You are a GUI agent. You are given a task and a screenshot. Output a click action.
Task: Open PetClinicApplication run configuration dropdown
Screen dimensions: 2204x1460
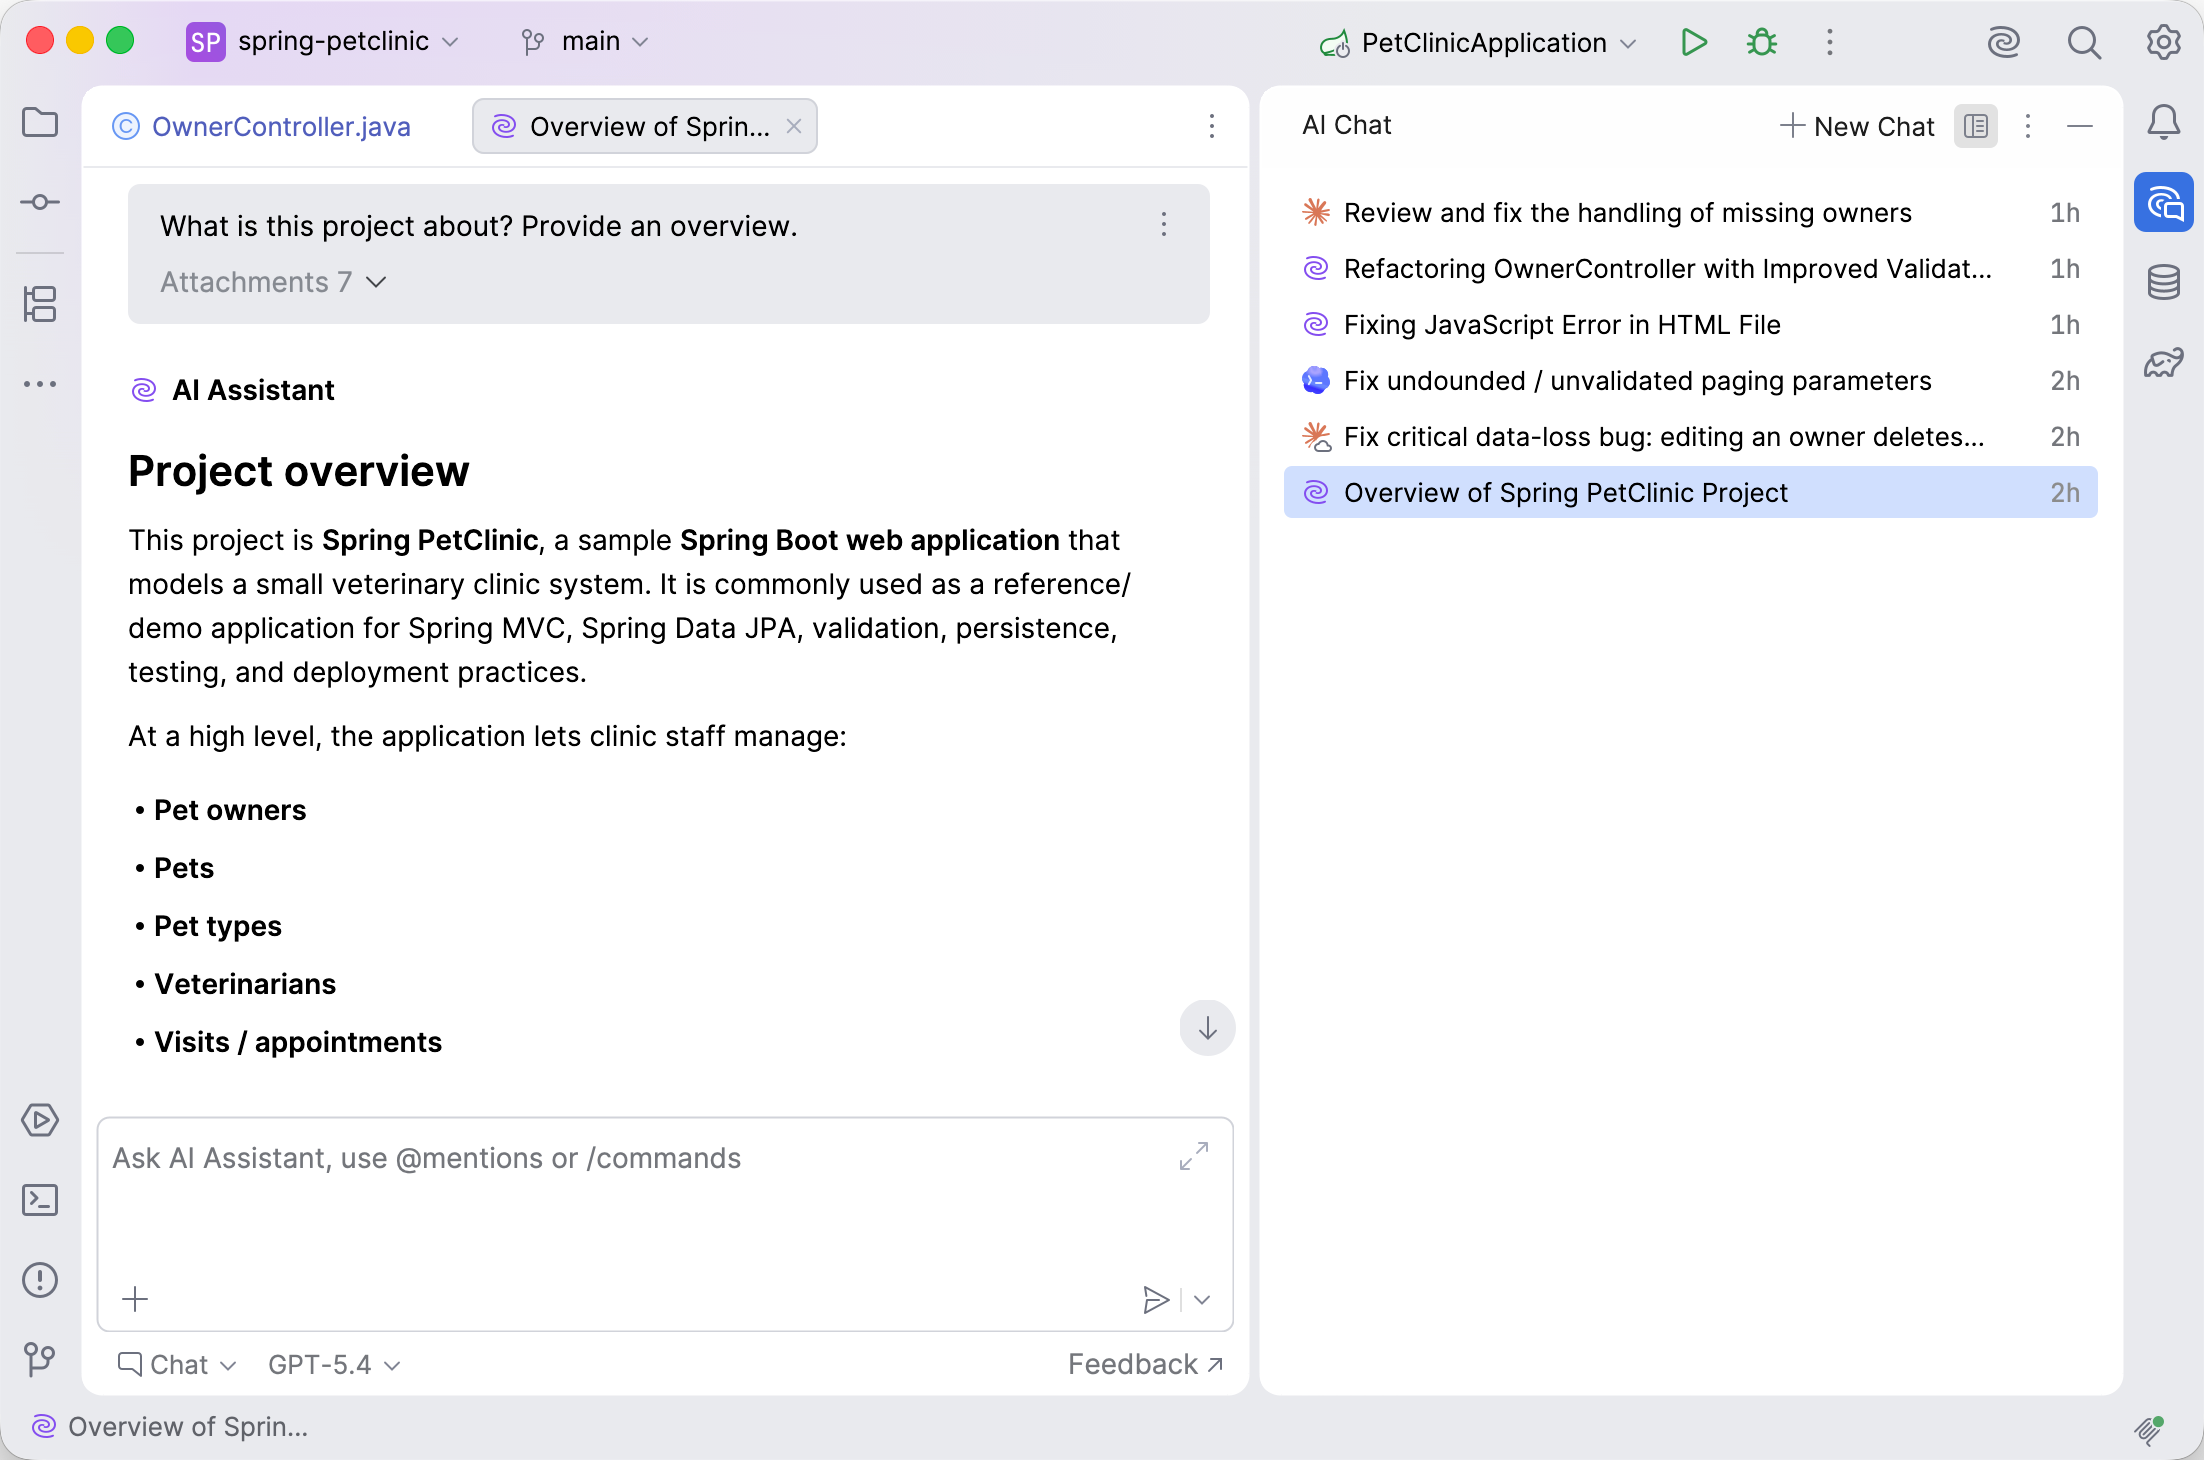pyautogui.click(x=1478, y=43)
